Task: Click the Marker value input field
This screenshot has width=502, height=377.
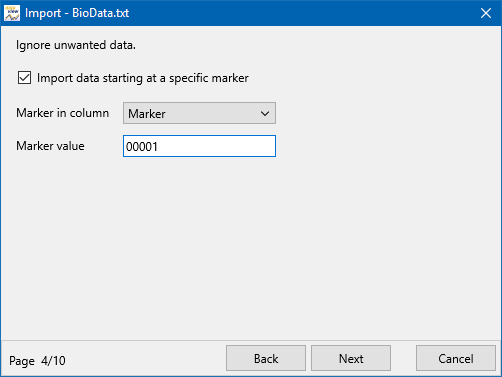Action: point(199,146)
